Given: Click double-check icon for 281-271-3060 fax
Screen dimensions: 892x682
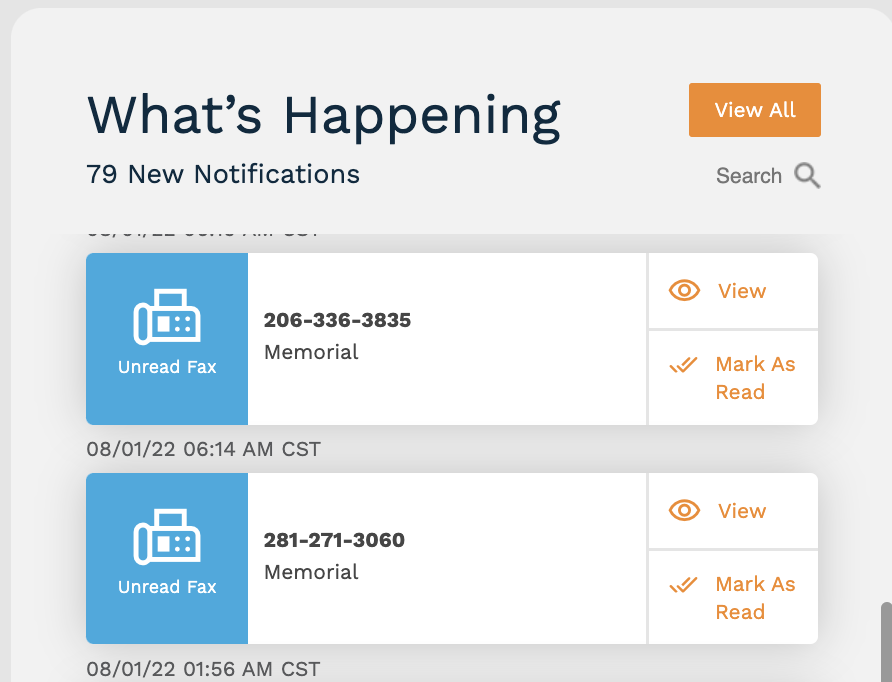Looking at the screenshot, I should click(683, 585).
